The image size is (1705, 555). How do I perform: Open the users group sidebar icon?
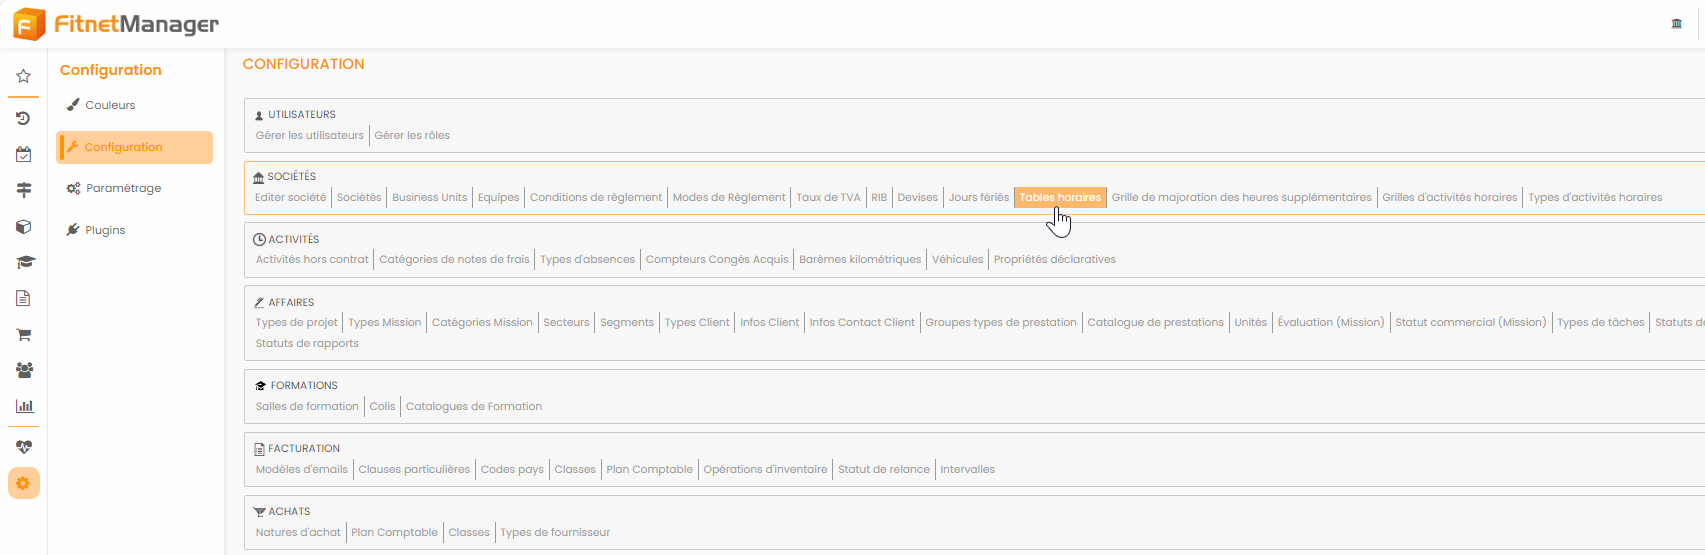24,370
